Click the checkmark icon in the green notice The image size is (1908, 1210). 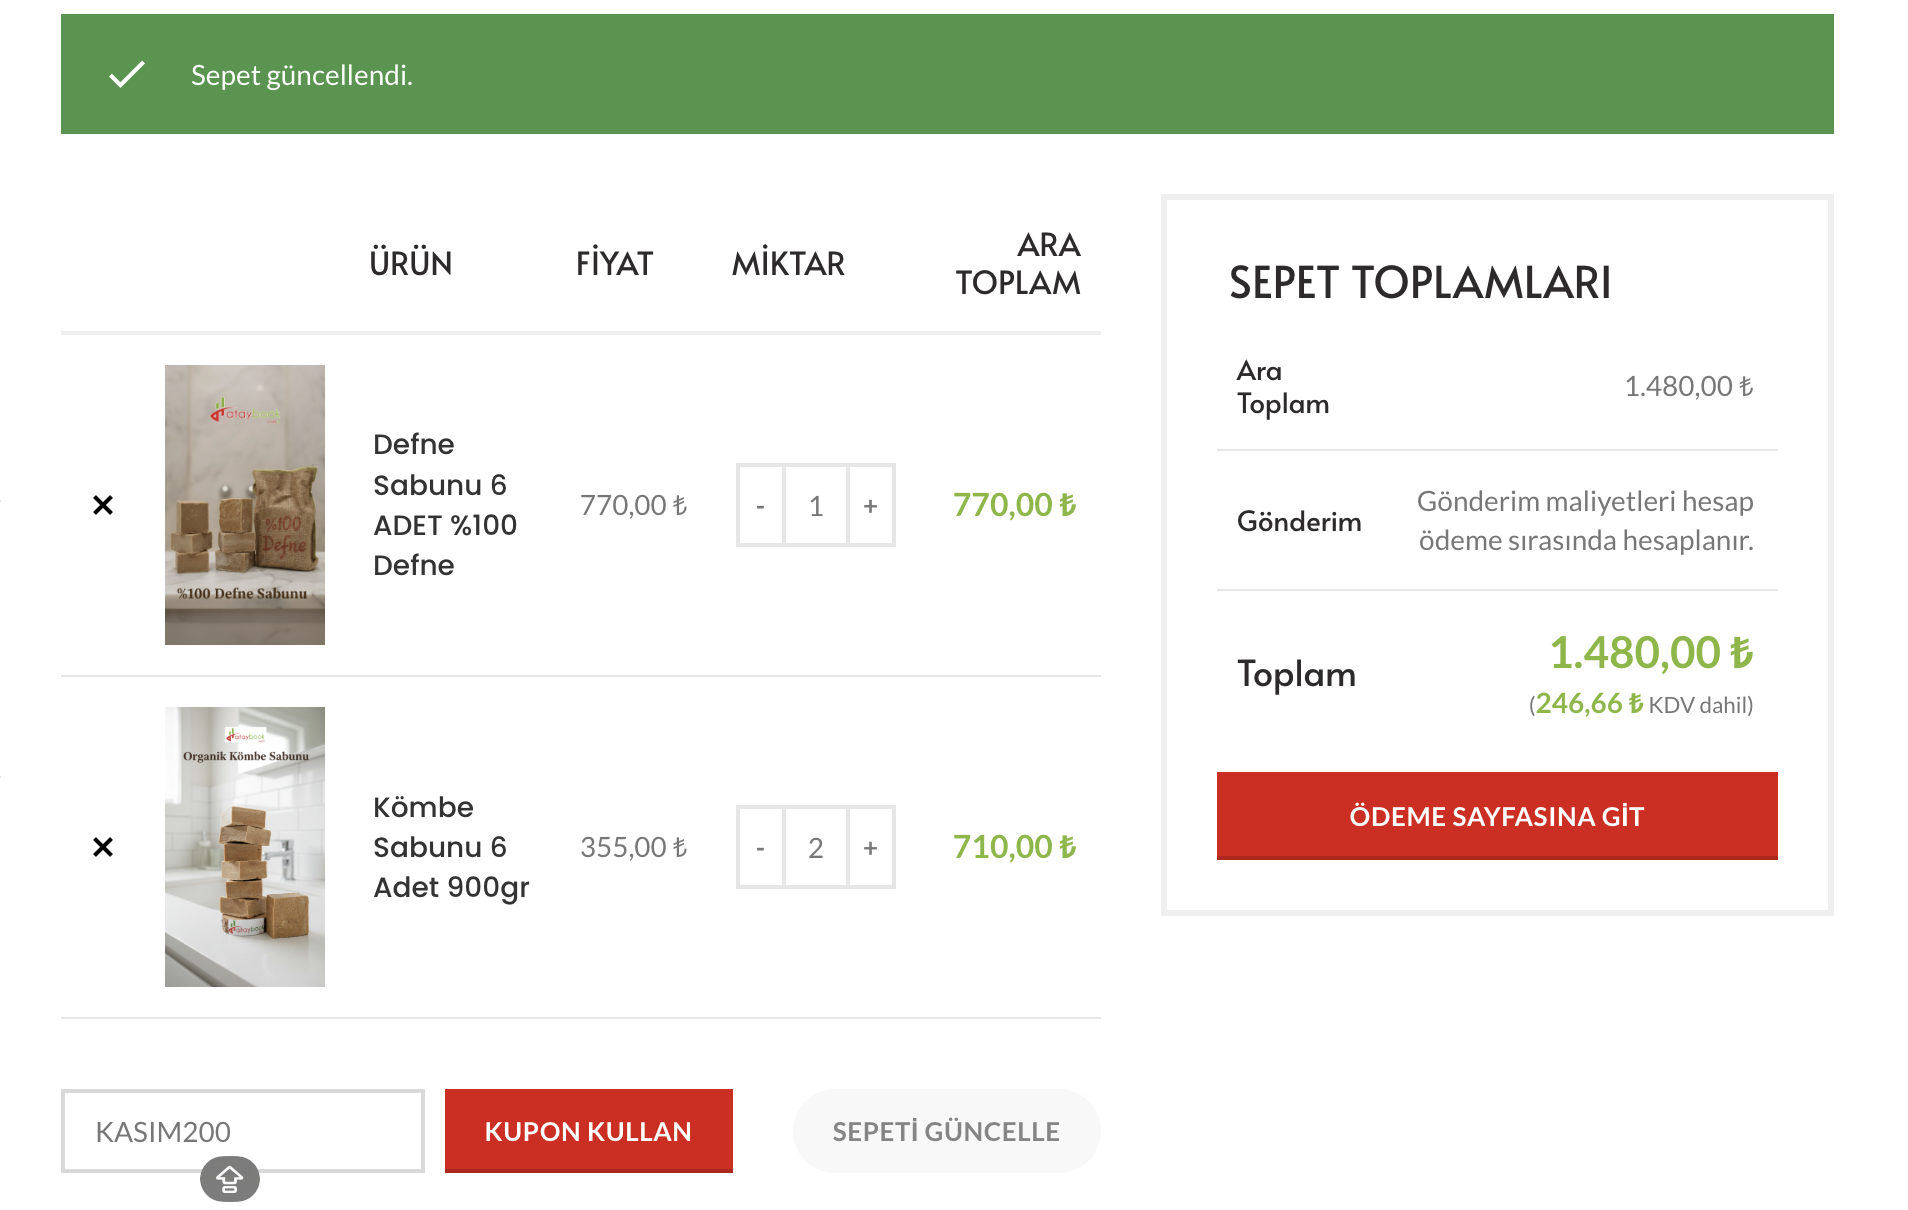pyautogui.click(x=127, y=75)
